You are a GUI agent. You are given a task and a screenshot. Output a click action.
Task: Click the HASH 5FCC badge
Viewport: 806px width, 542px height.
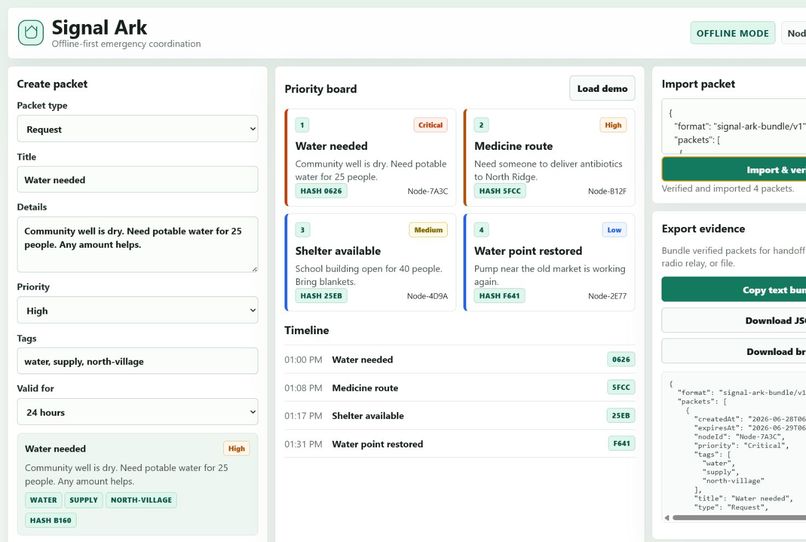(x=500, y=191)
